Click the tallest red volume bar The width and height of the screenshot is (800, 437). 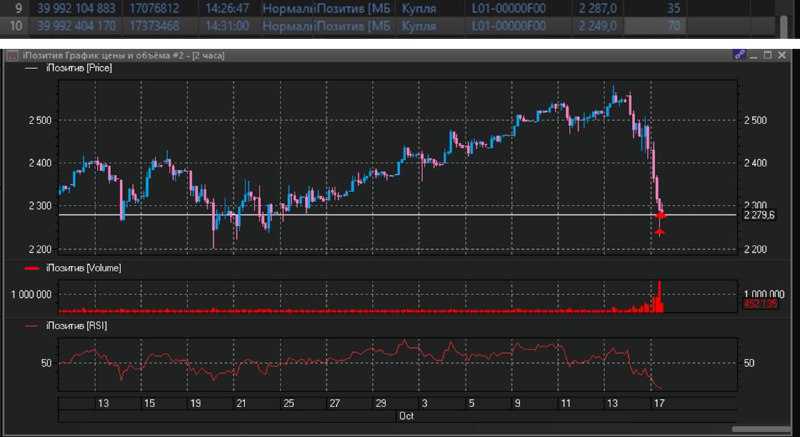click(659, 296)
